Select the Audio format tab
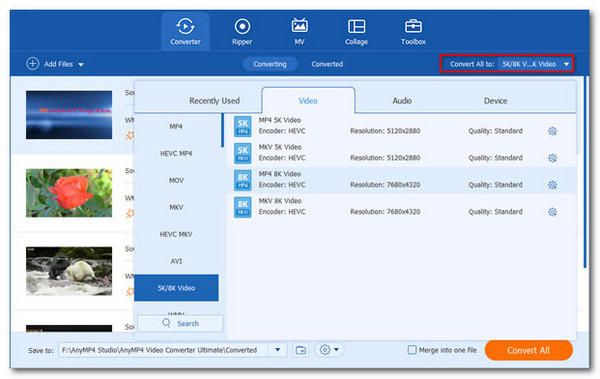Image resolution: width=600 pixels, height=379 pixels. (402, 101)
